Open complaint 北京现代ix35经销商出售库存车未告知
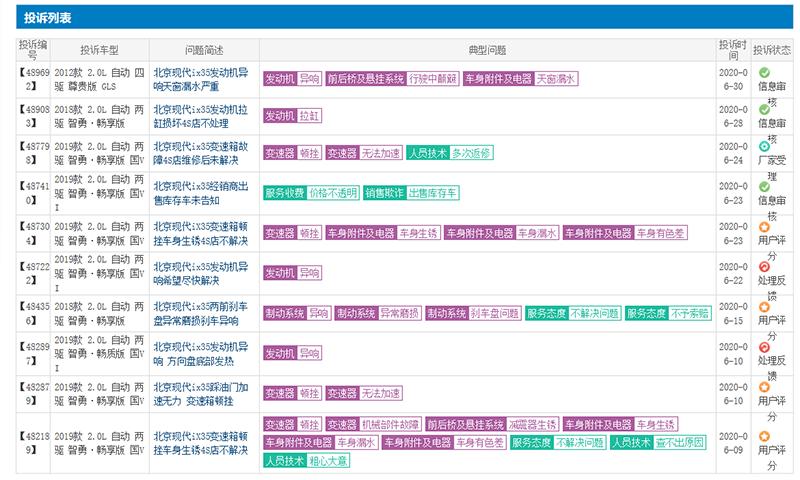Screen dimensions: 800x480 click(x=201, y=193)
